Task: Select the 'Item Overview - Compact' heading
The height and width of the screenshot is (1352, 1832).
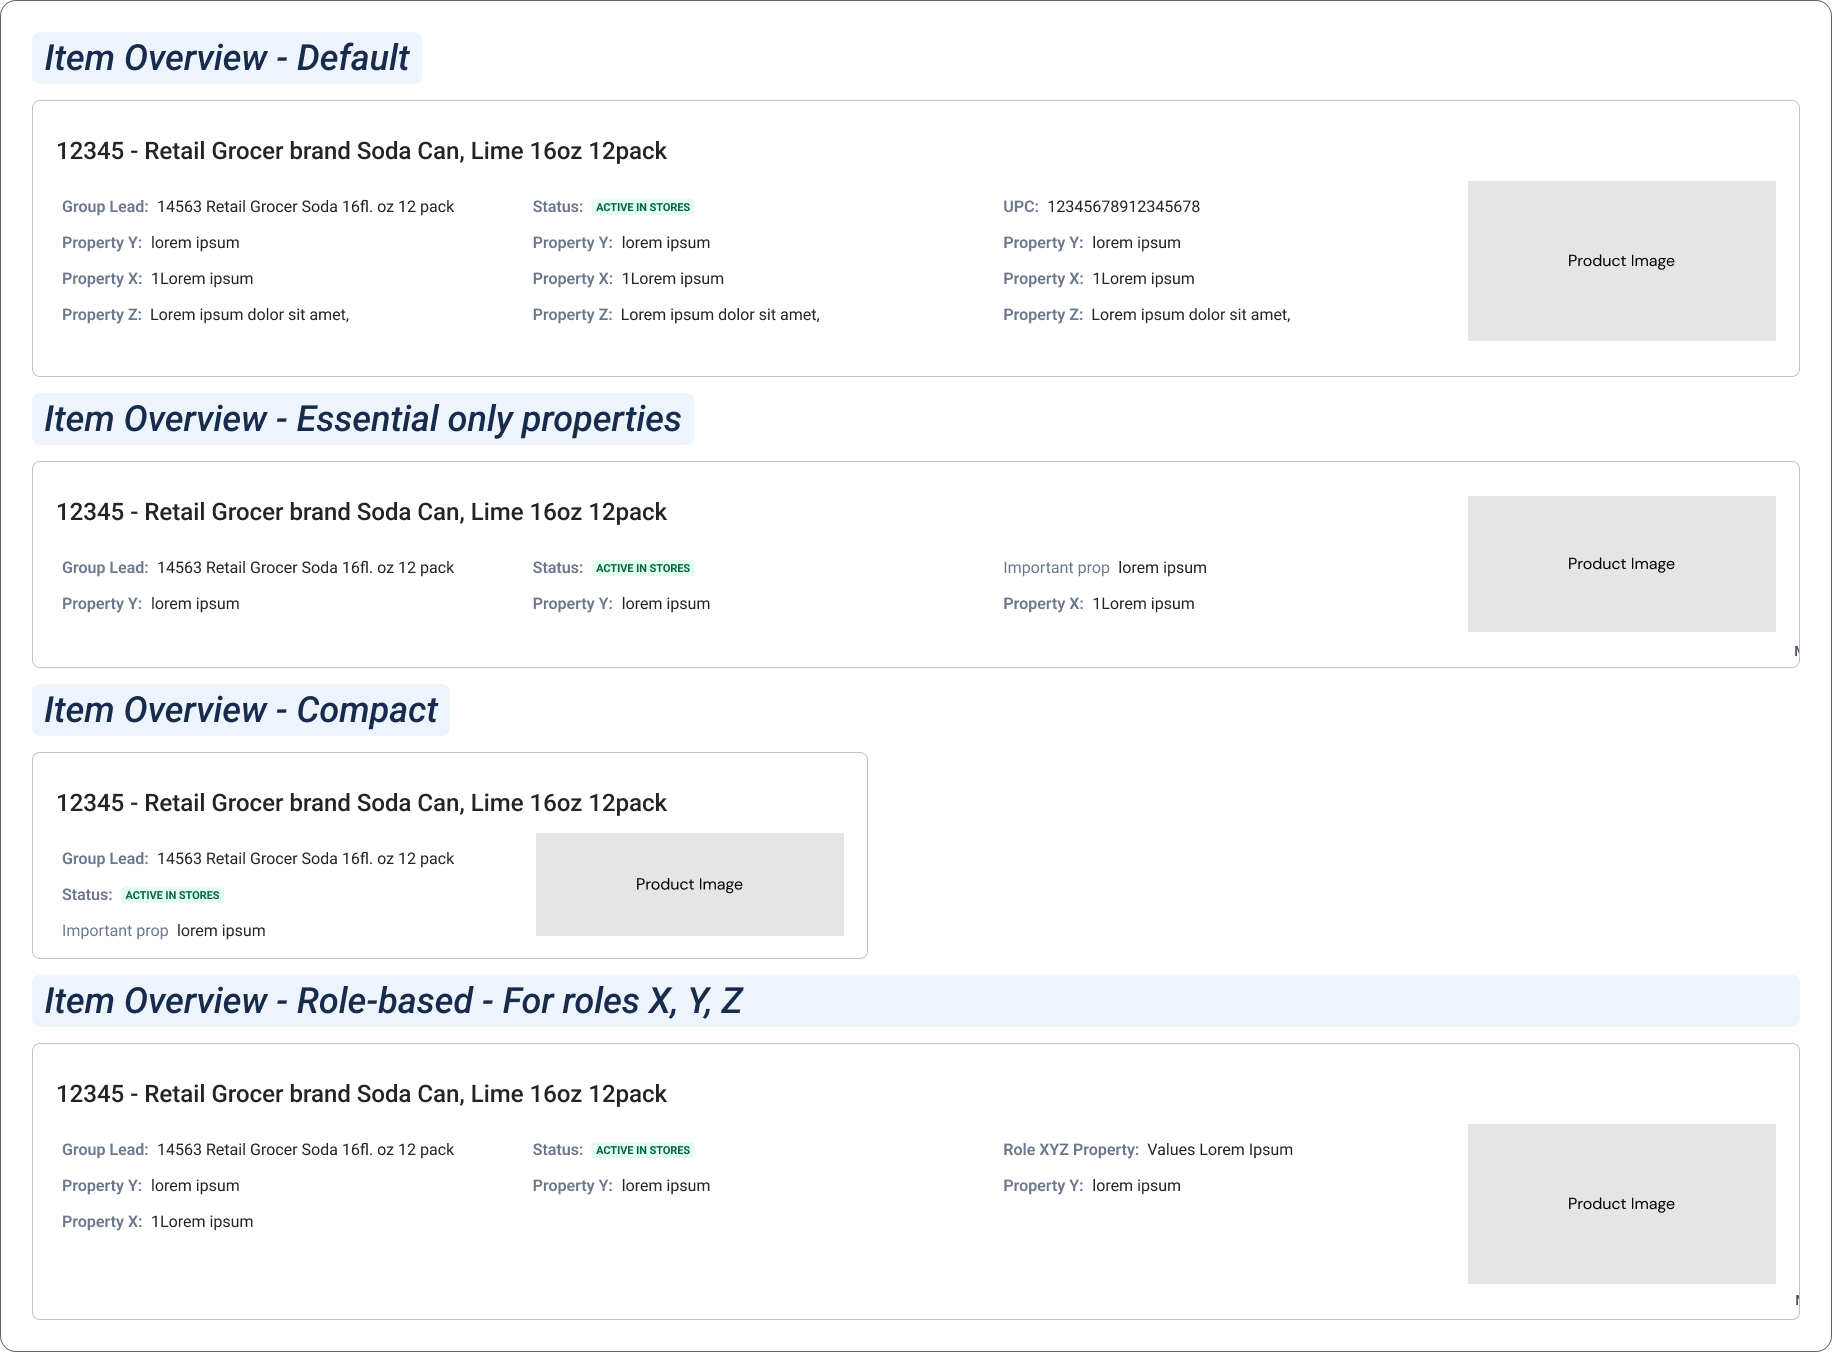Action: (241, 710)
